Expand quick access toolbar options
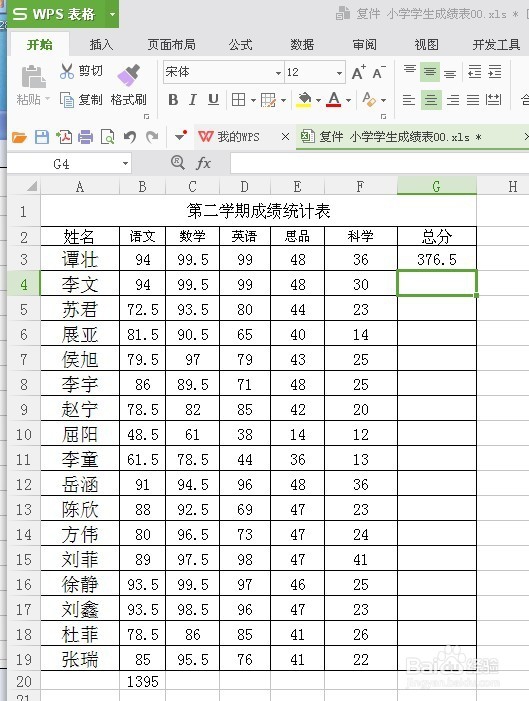The height and width of the screenshot is (701, 529). pyautogui.click(x=181, y=136)
